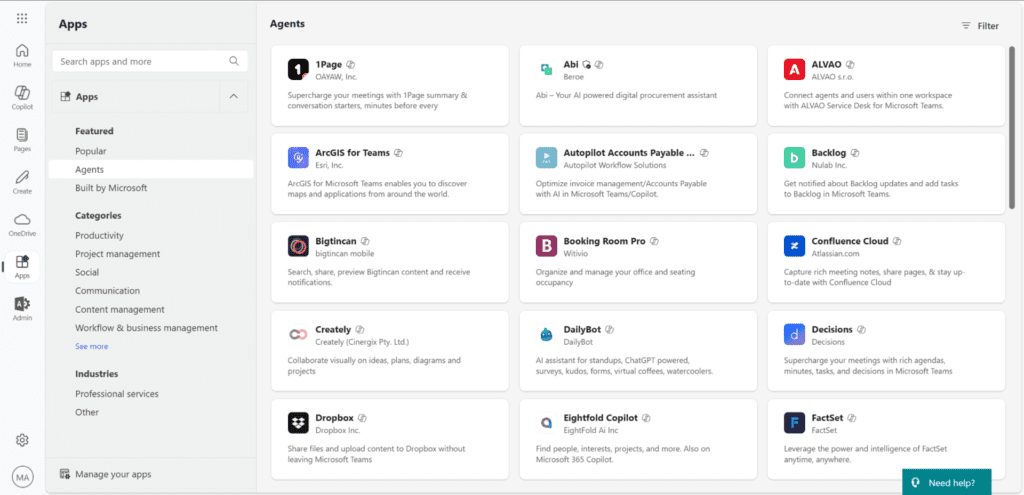Open the Creately app title
The height and width of the screenshot is (495, 1024).
[333, 329]
